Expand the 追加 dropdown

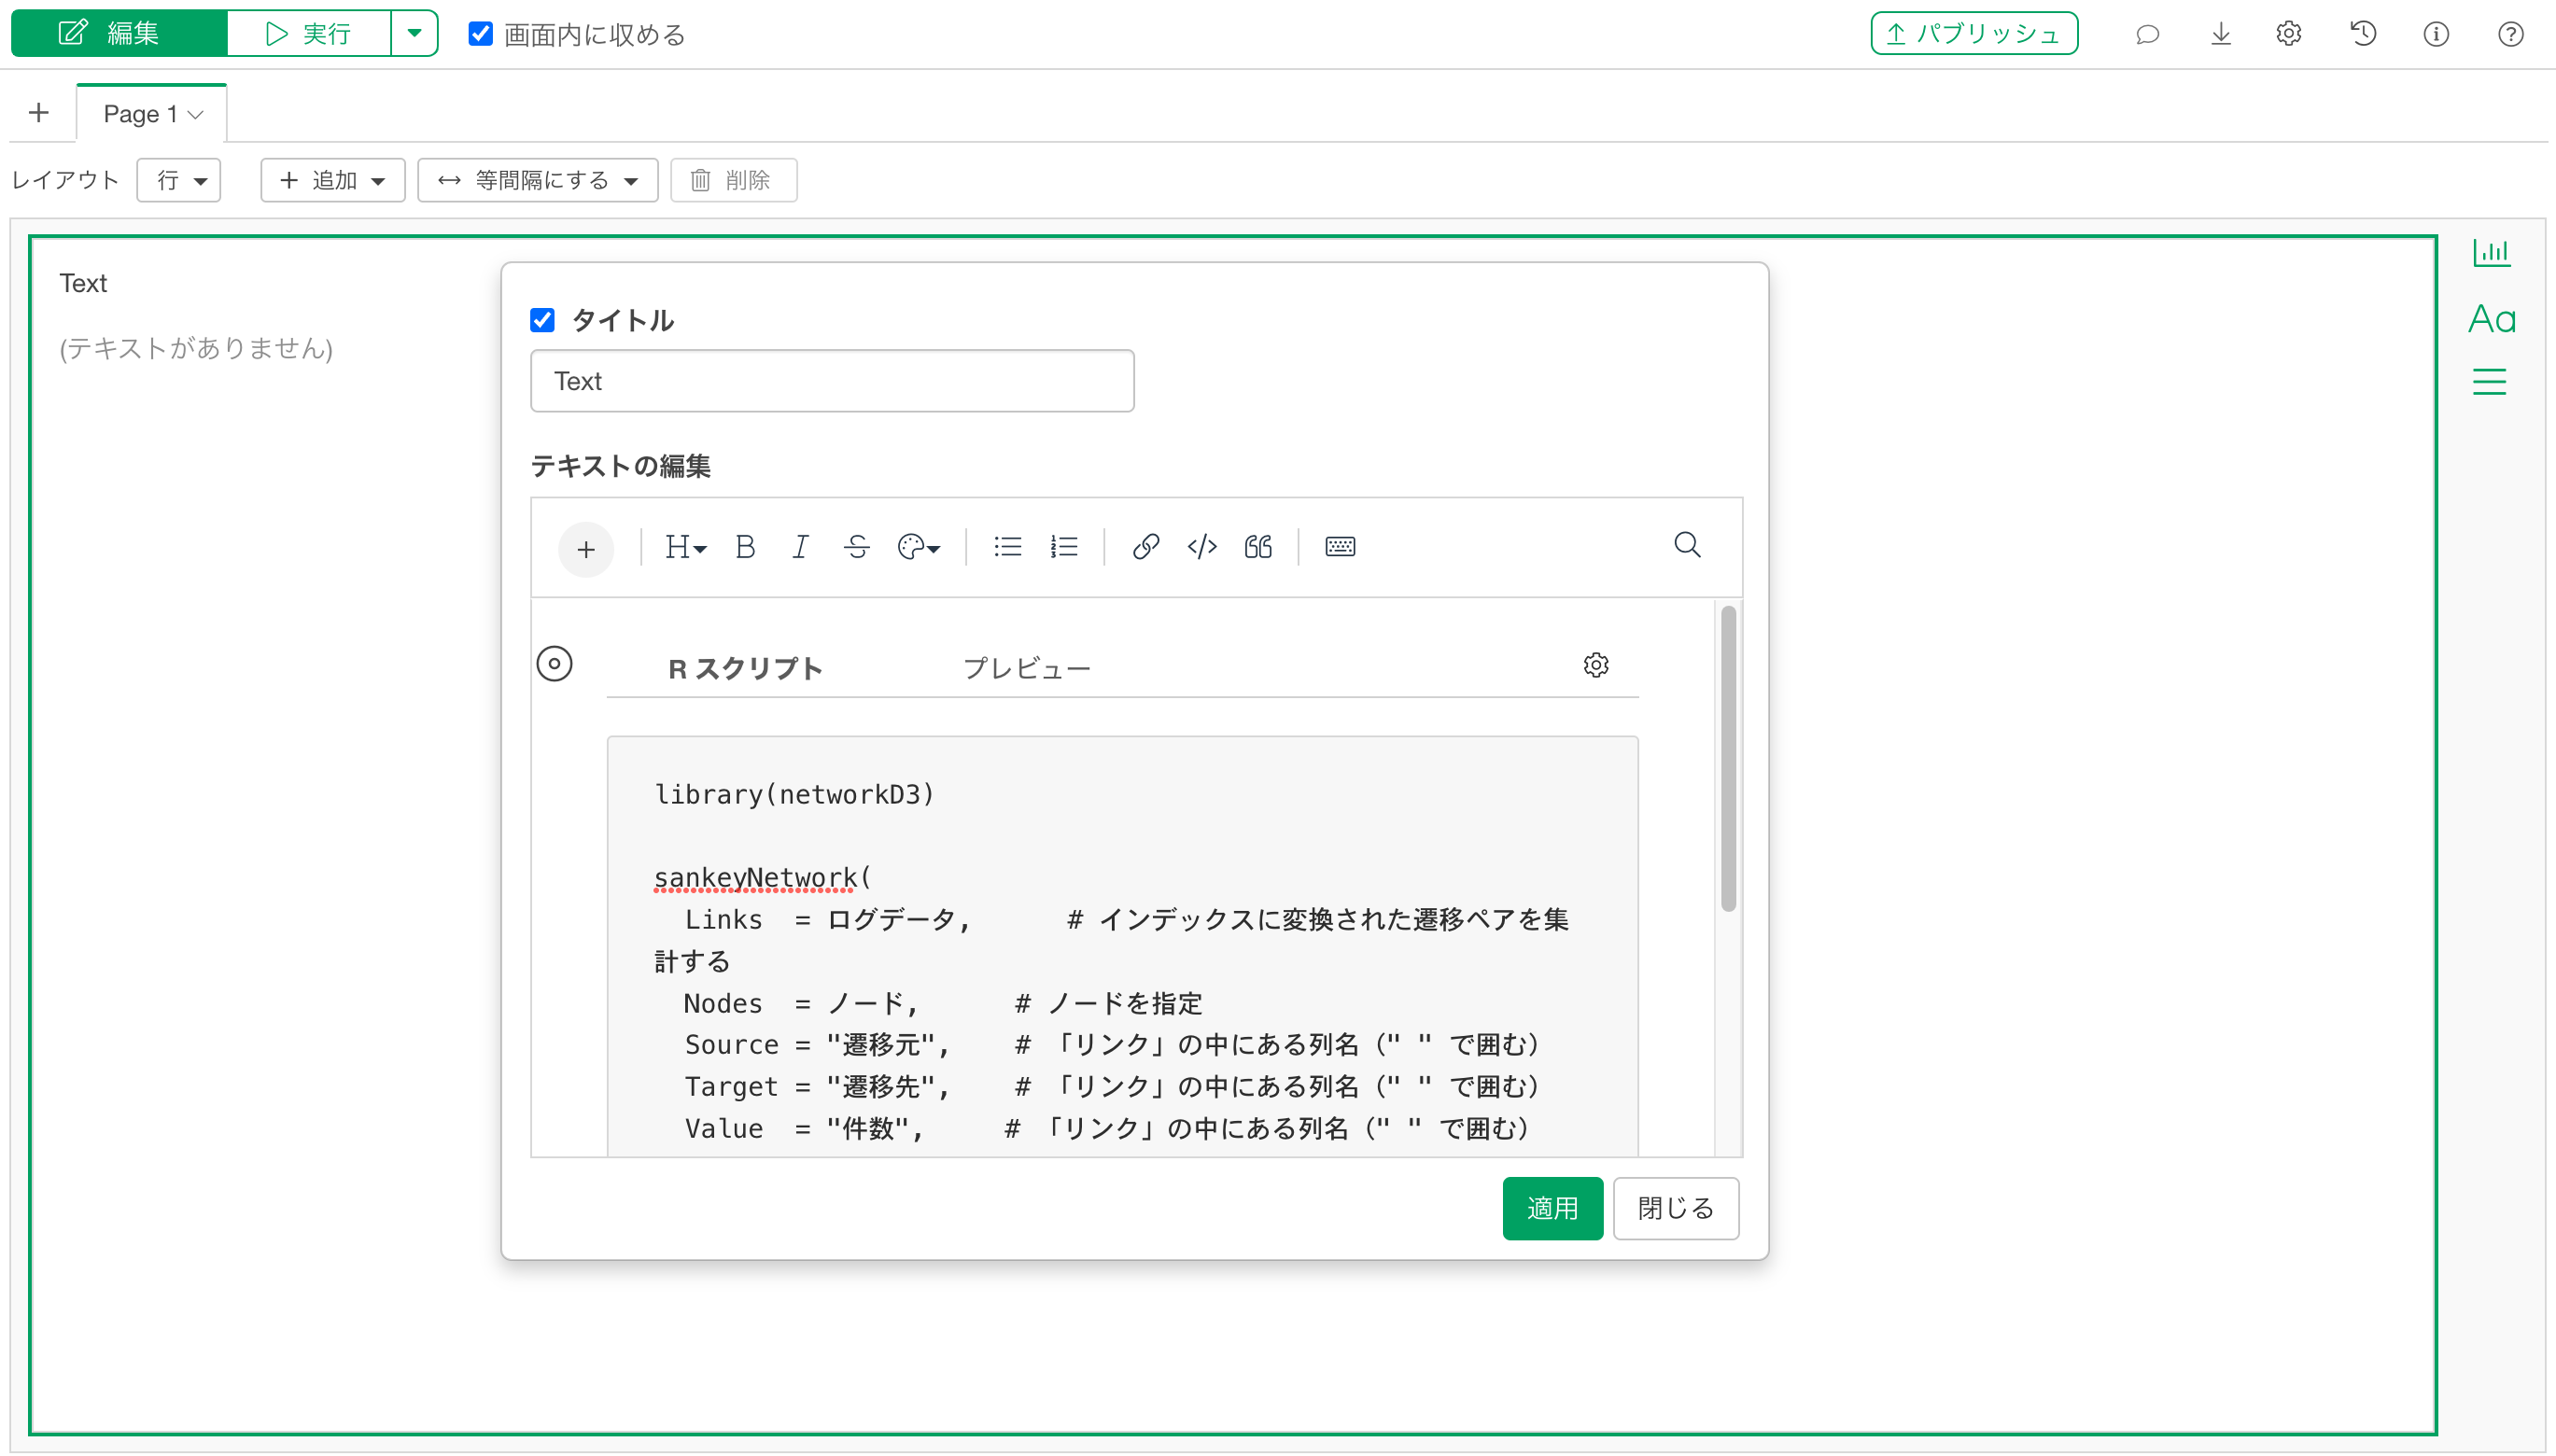tap(332, 180)
